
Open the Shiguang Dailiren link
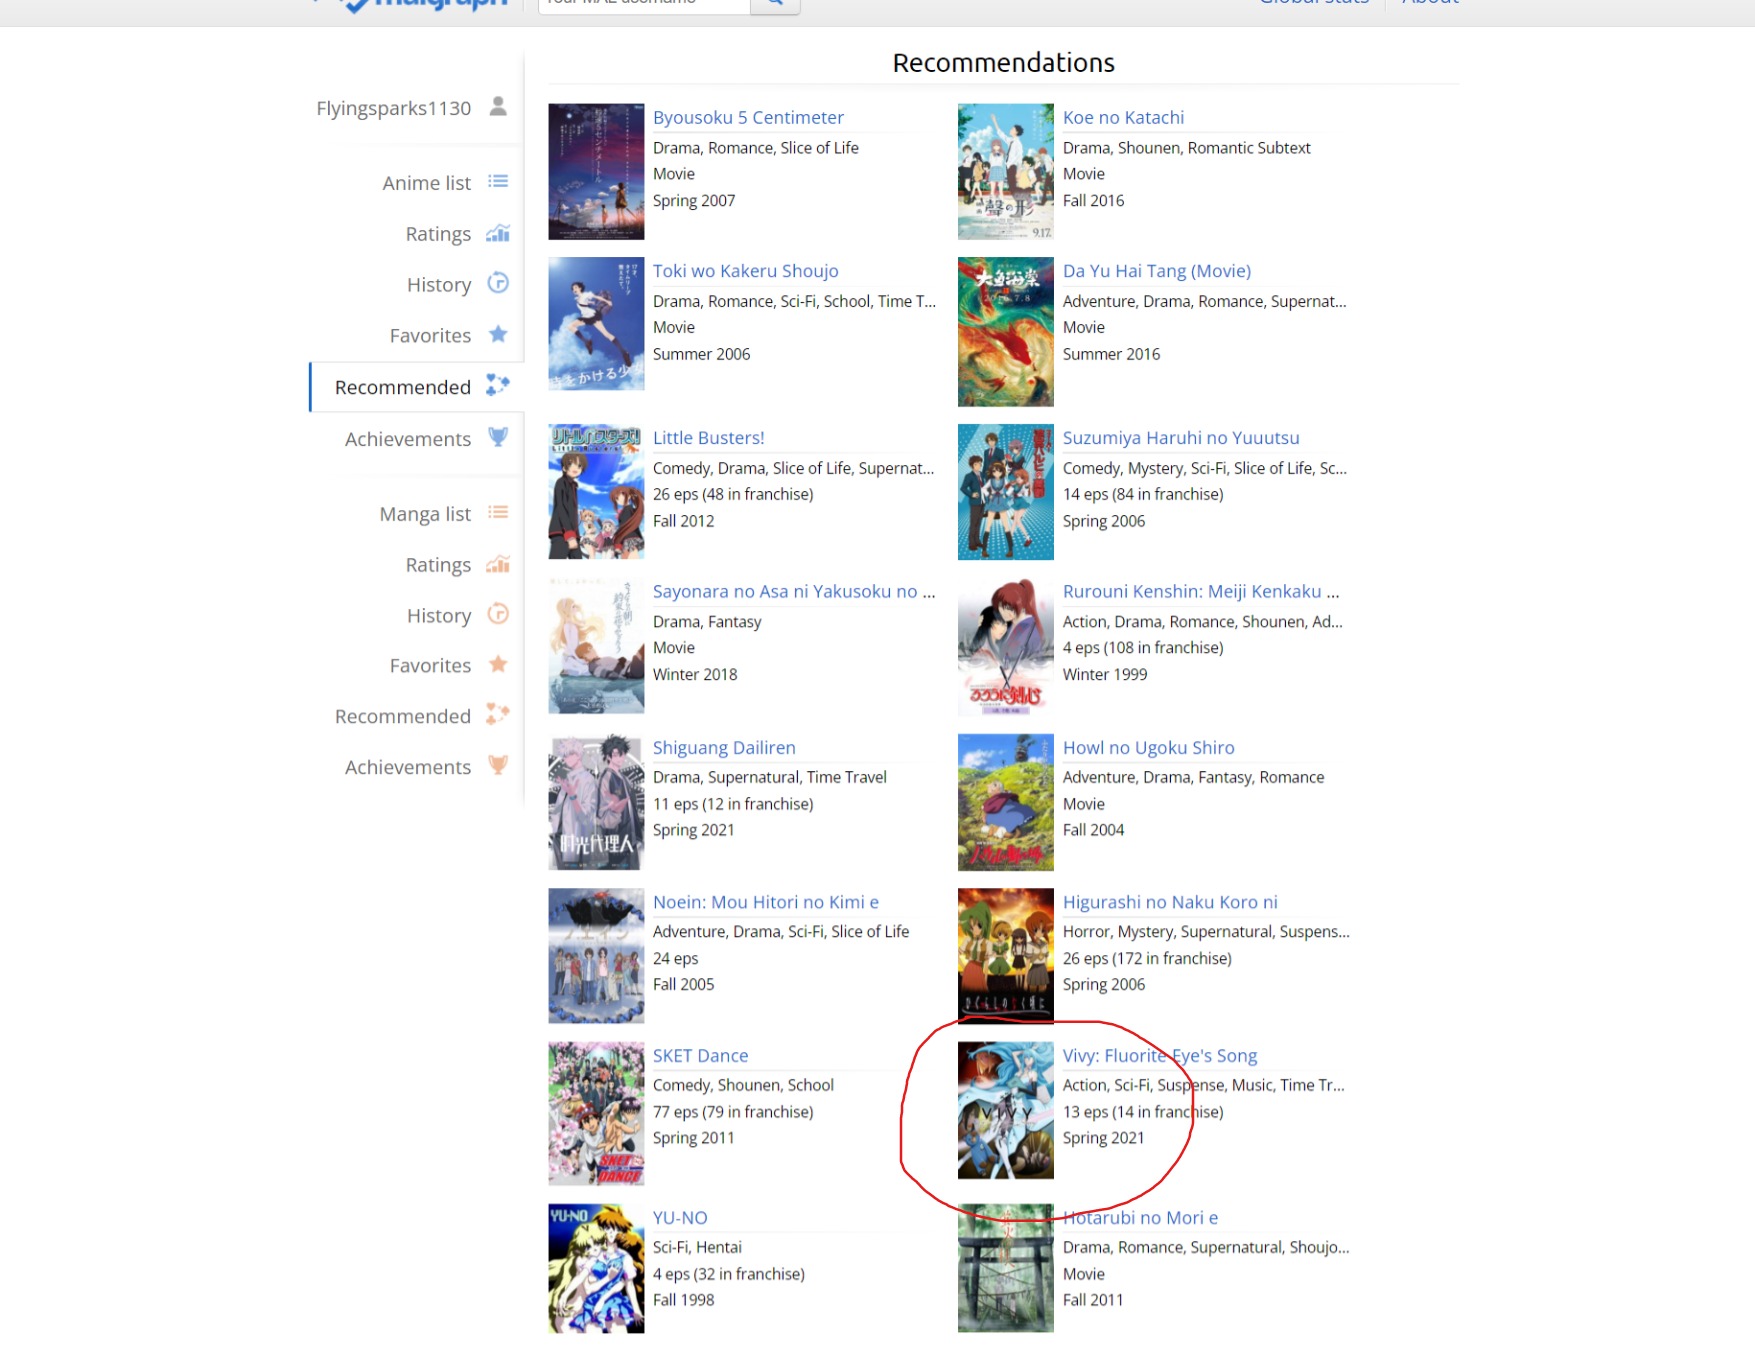pyautogui.click(x=724, y=748)
